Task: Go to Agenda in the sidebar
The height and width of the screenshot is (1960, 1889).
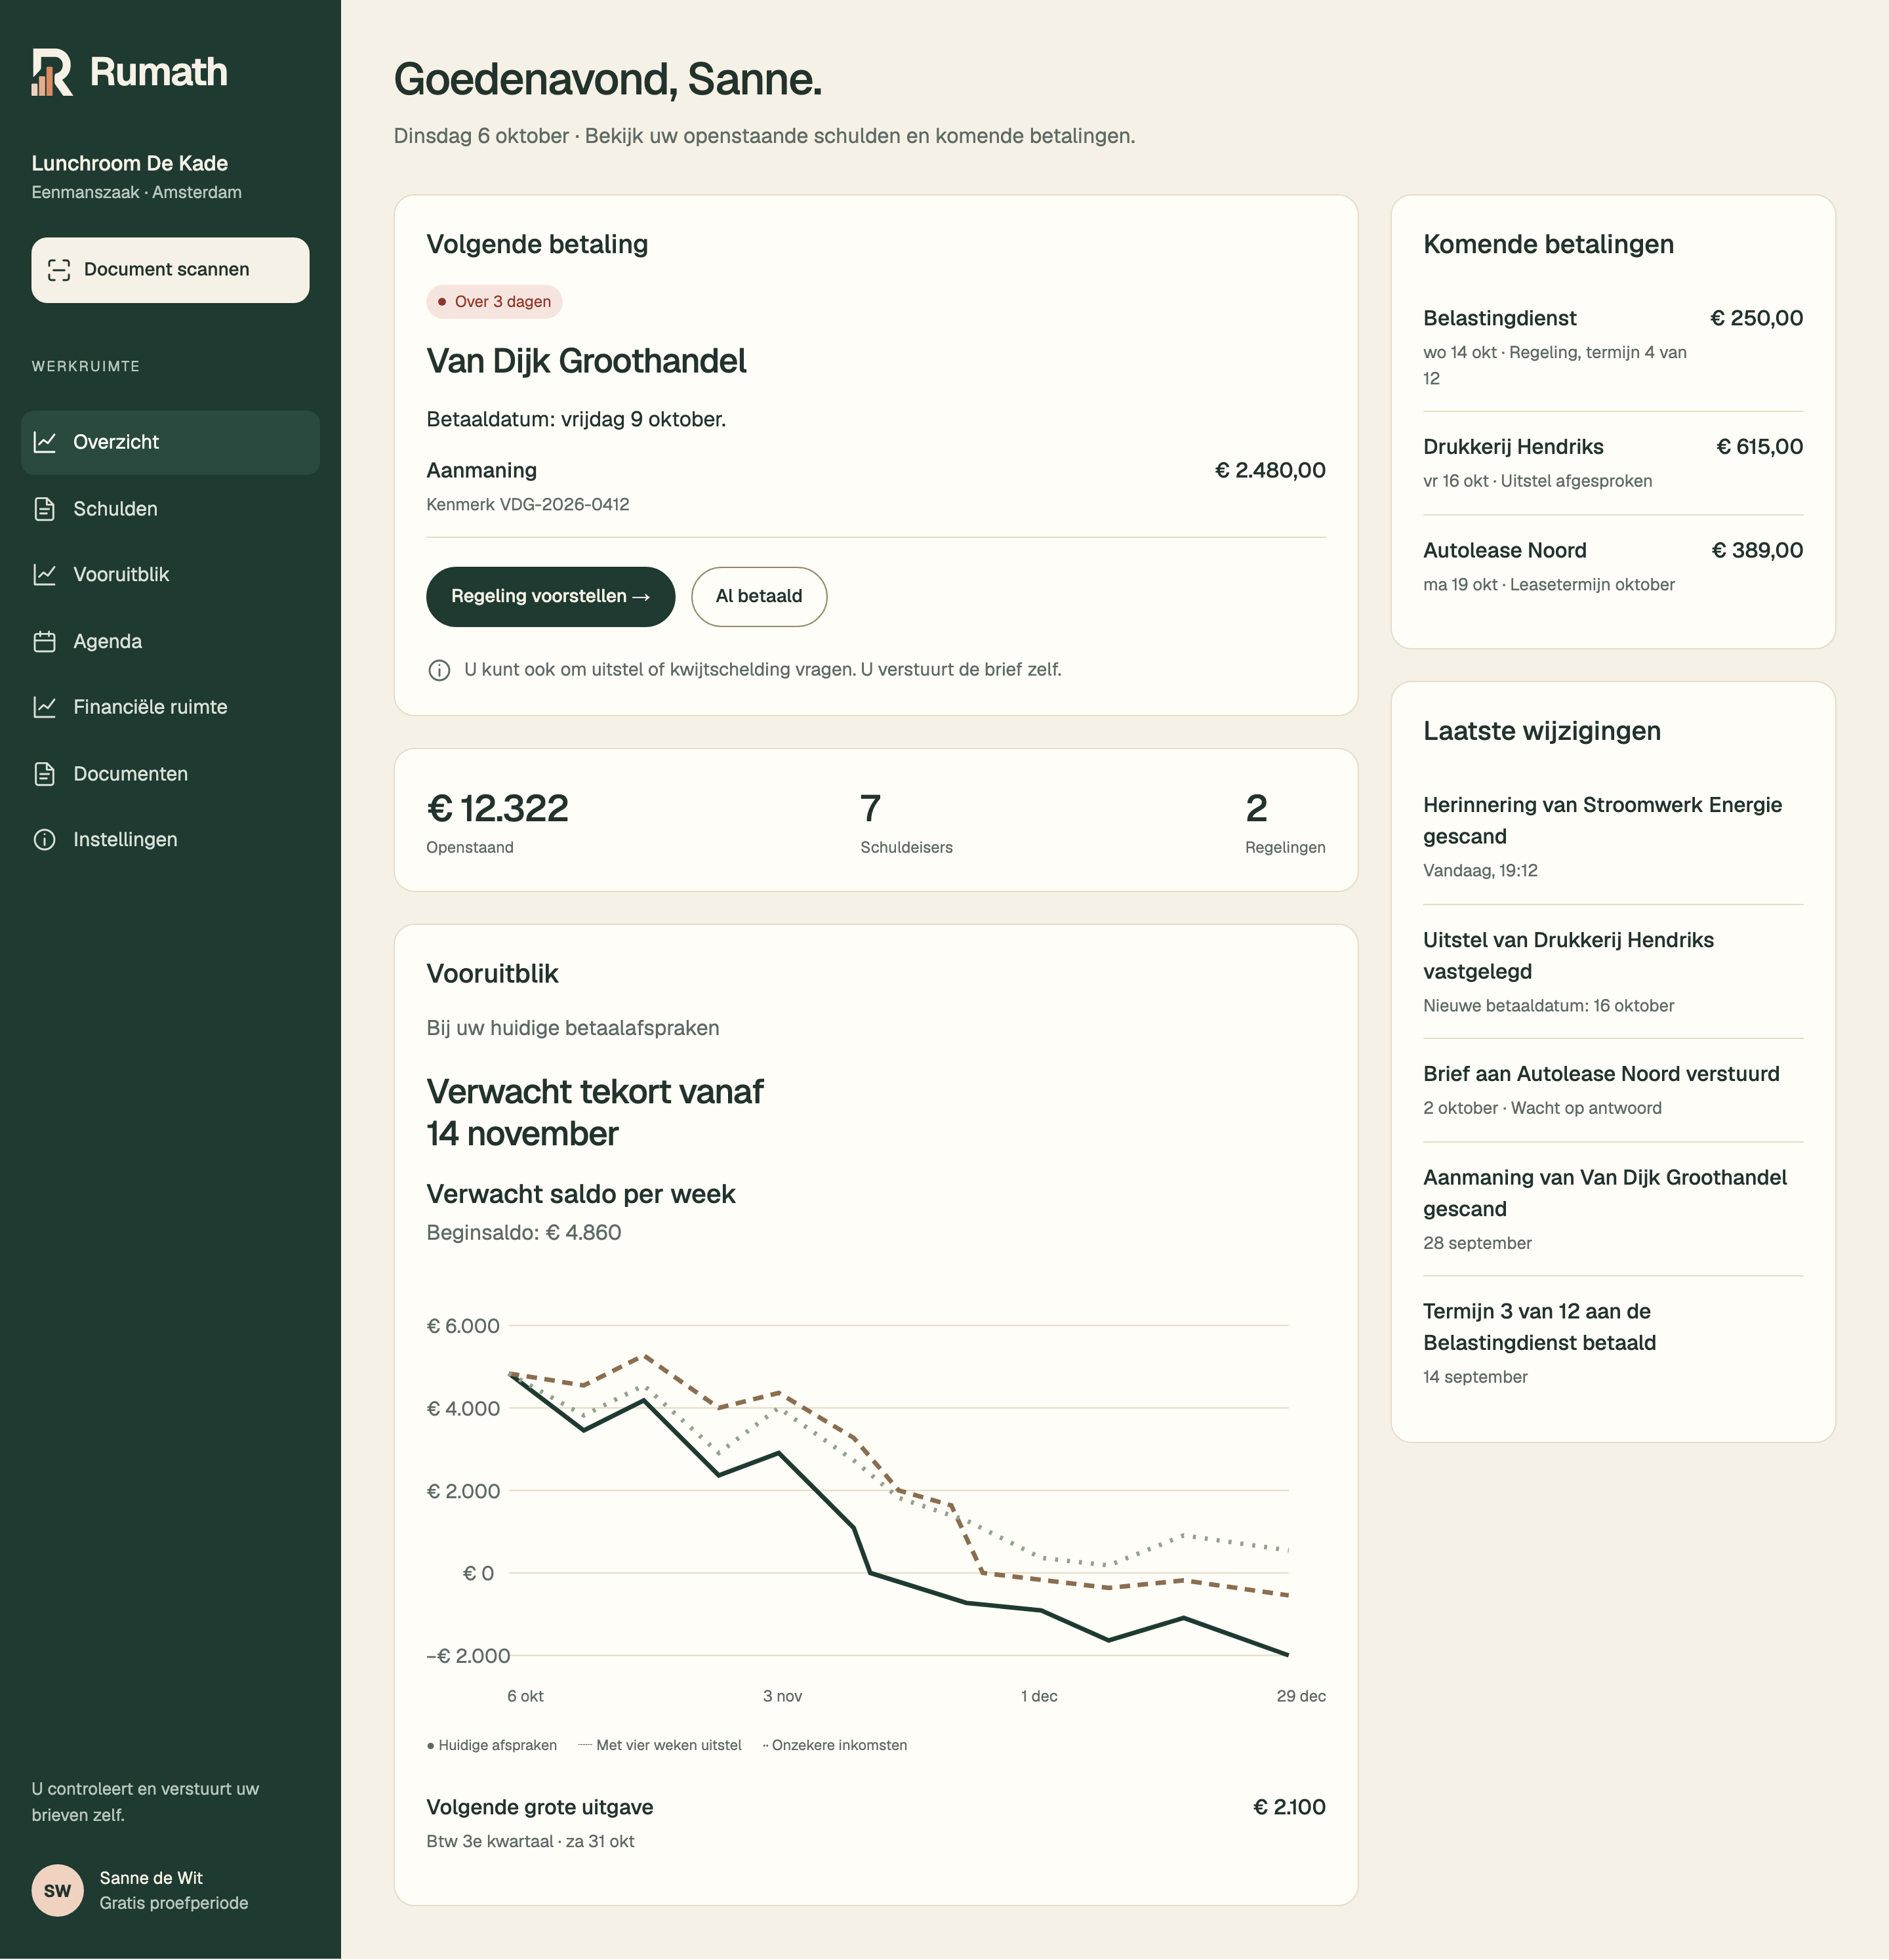Action: click(170, 642)
